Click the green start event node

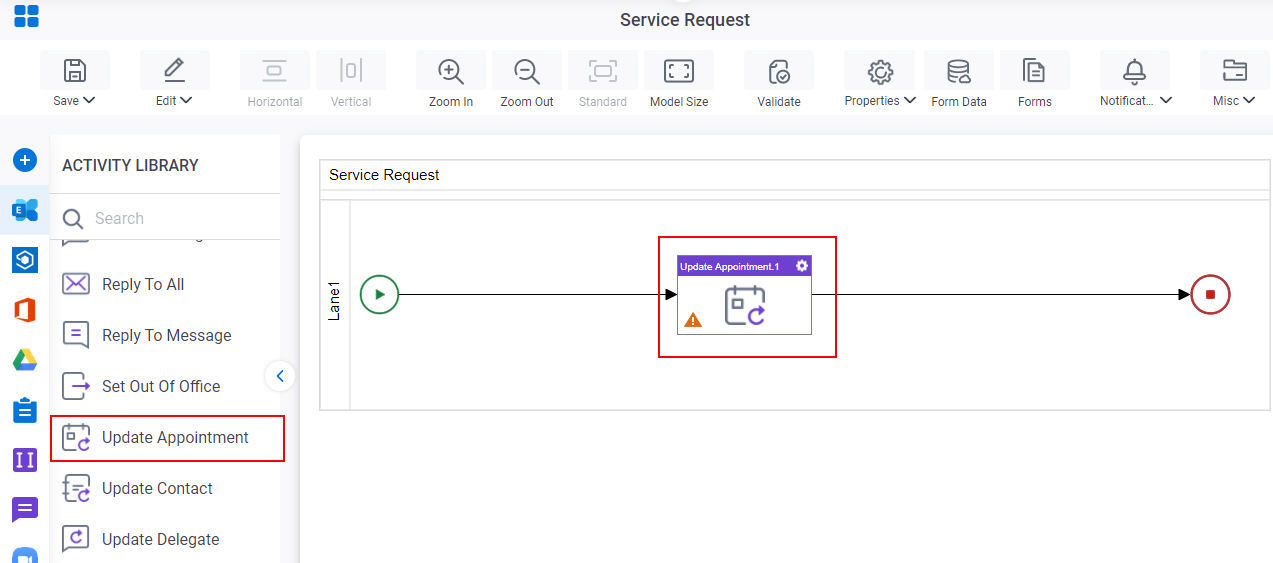click(x=379, y=294)
